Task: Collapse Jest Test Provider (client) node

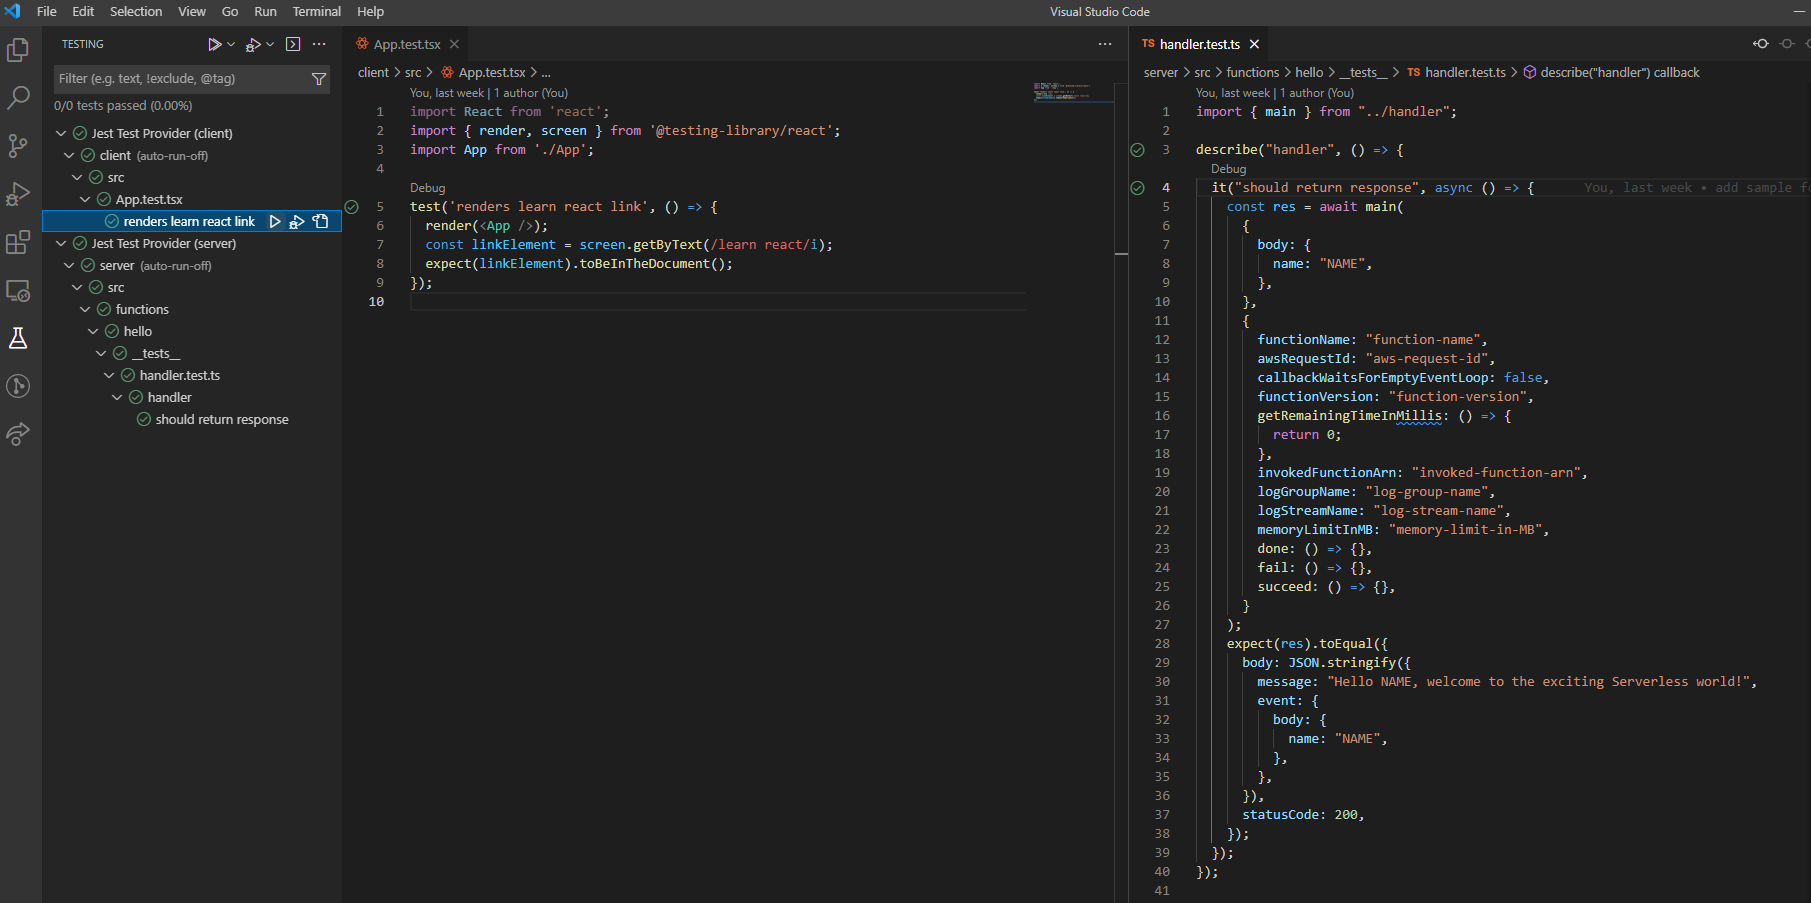Action: (61, 133)
